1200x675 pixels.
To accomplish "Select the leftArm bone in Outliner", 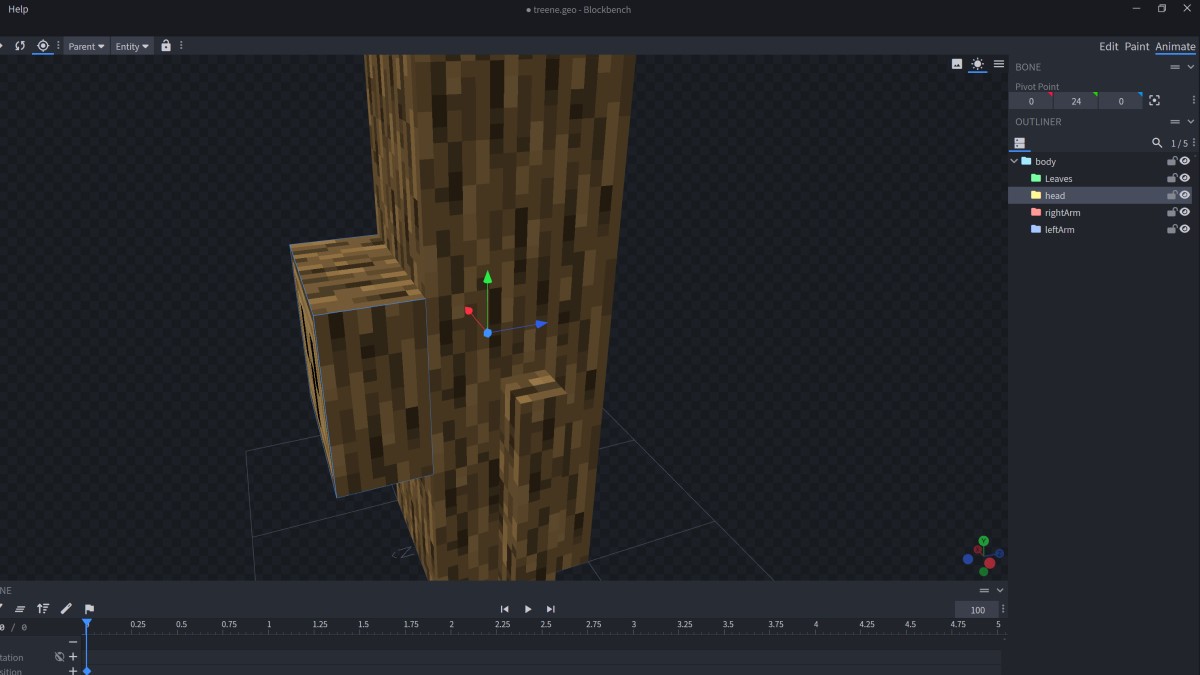I will tap(1059, 230).
